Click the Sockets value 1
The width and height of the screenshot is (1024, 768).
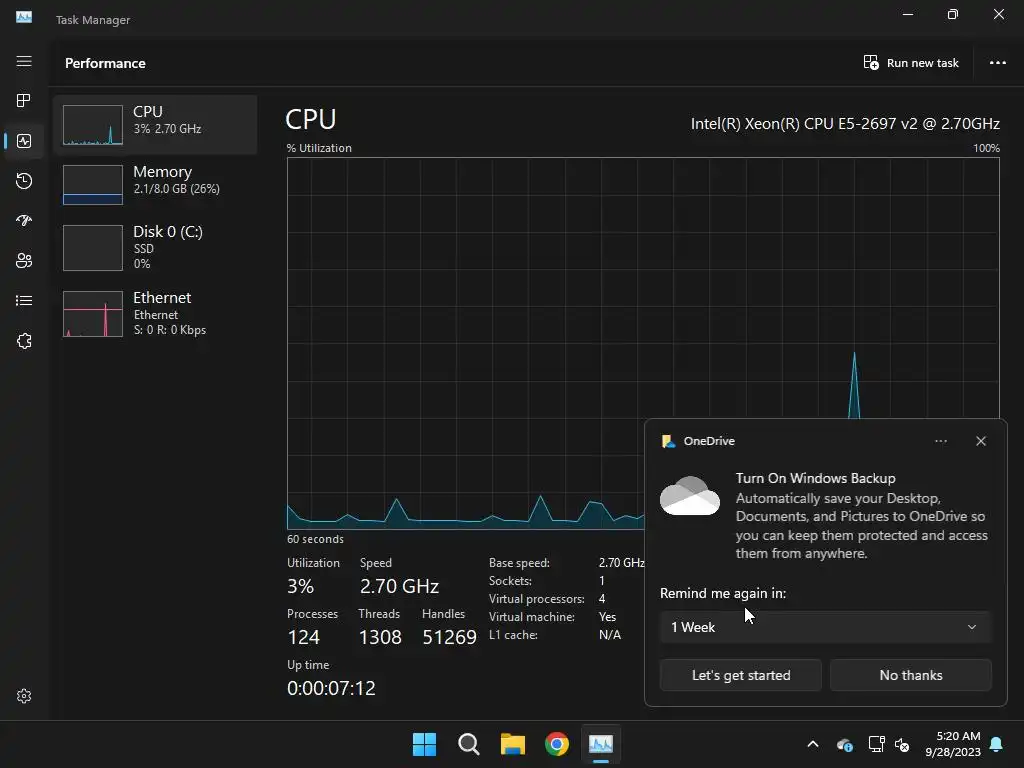click(x=601, y=581)
